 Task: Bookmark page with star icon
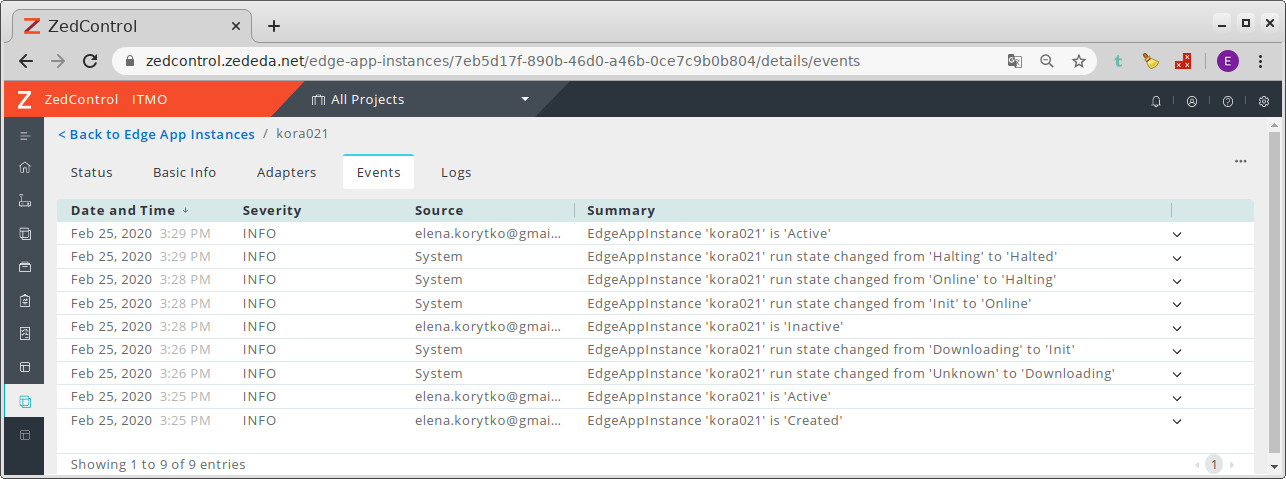click(x=1079, y=61)
